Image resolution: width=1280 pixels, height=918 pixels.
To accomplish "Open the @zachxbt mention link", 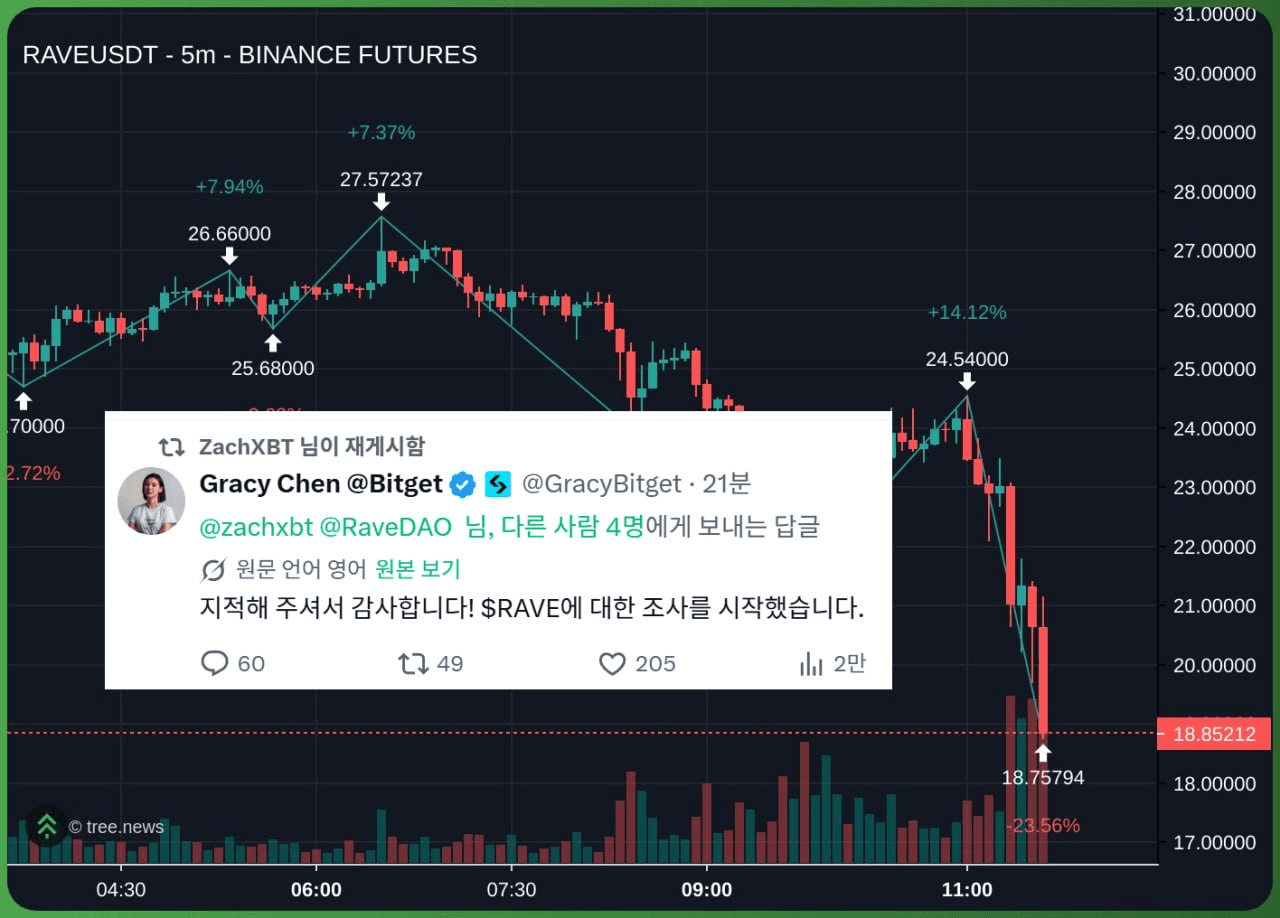I will [x=255, y=526].
